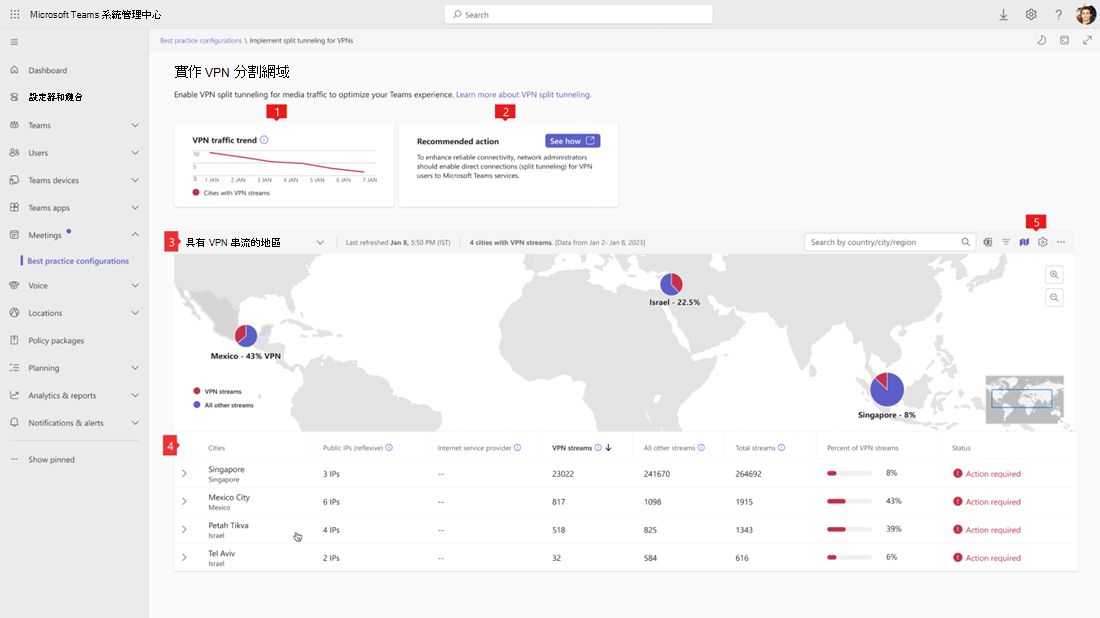Click Petah Tikva 39% progress bar
The image size is (1100, 618).
tap(849, 530)
